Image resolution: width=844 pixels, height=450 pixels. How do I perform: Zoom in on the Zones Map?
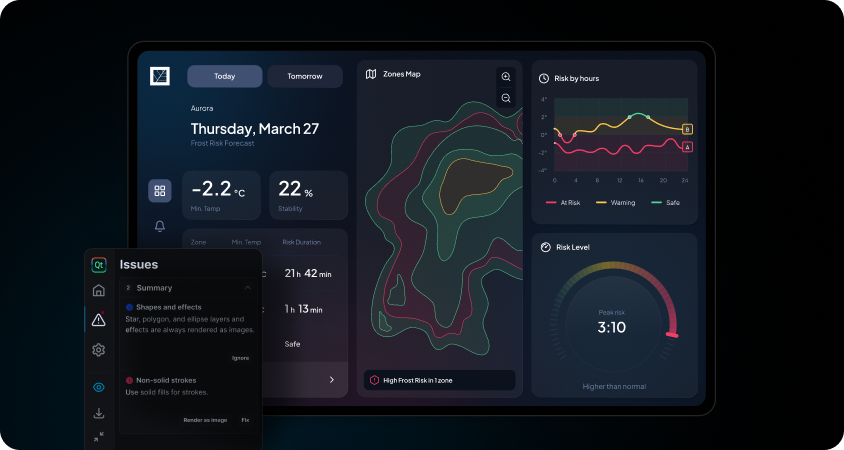click(506, 76)
